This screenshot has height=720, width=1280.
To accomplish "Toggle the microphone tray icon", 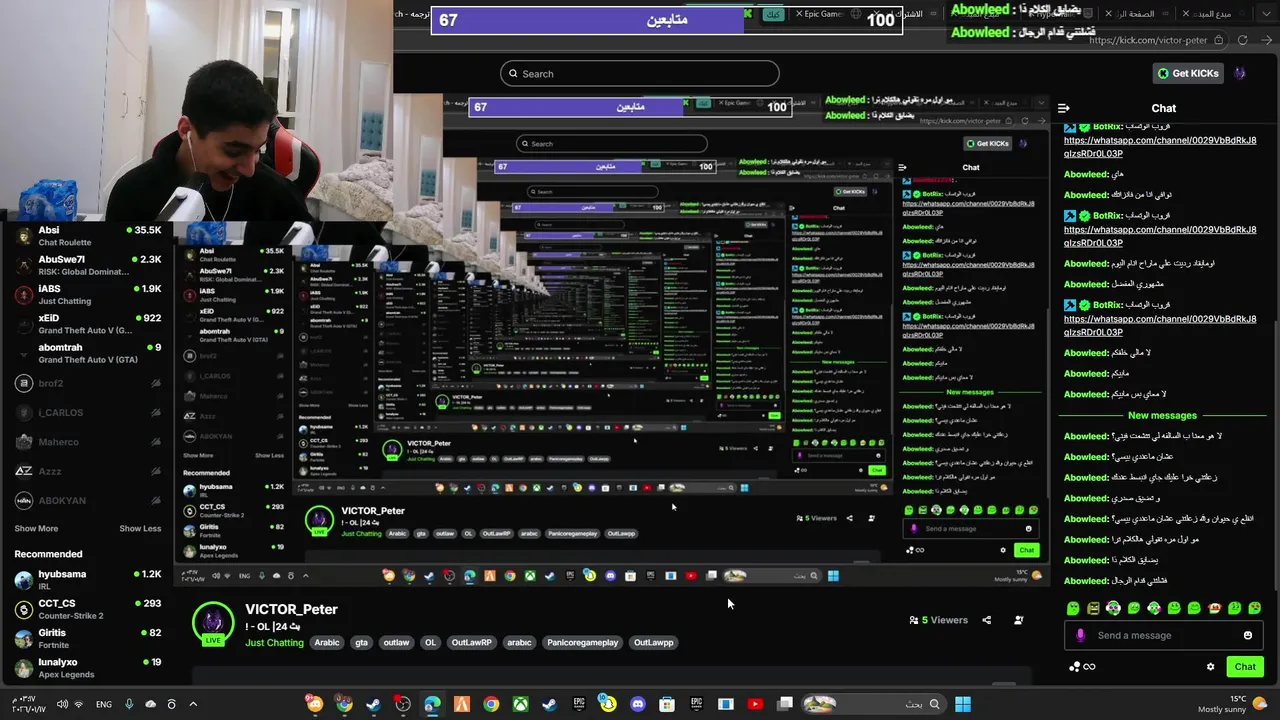I will [x=129, y=704].
